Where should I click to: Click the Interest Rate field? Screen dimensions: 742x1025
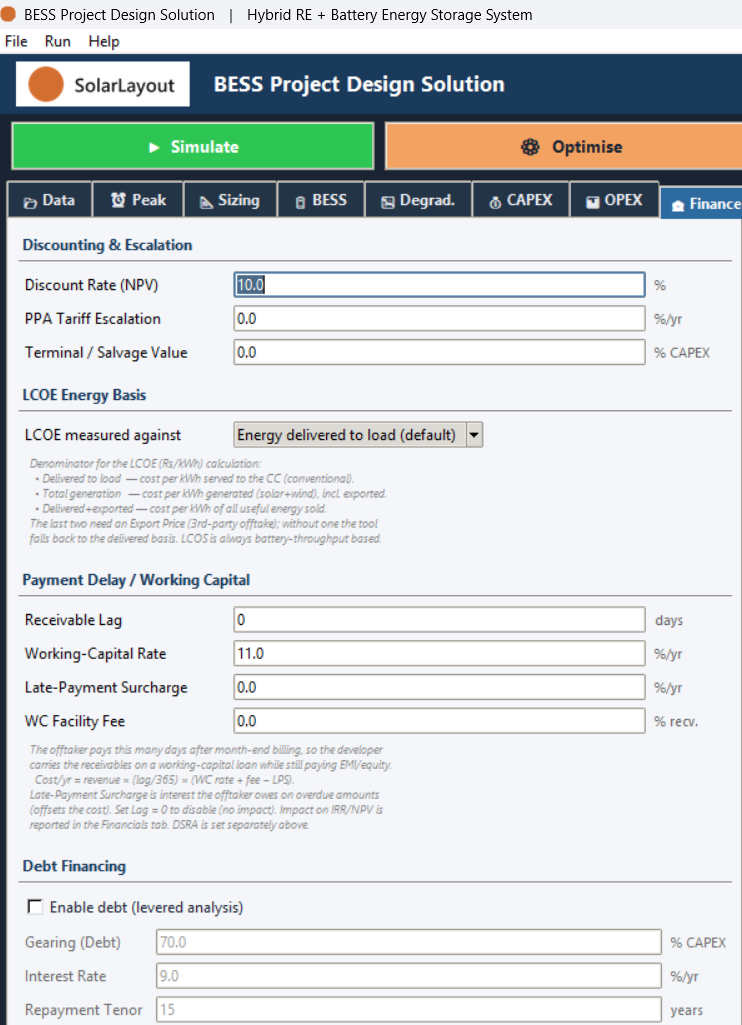tap(409, 977)
